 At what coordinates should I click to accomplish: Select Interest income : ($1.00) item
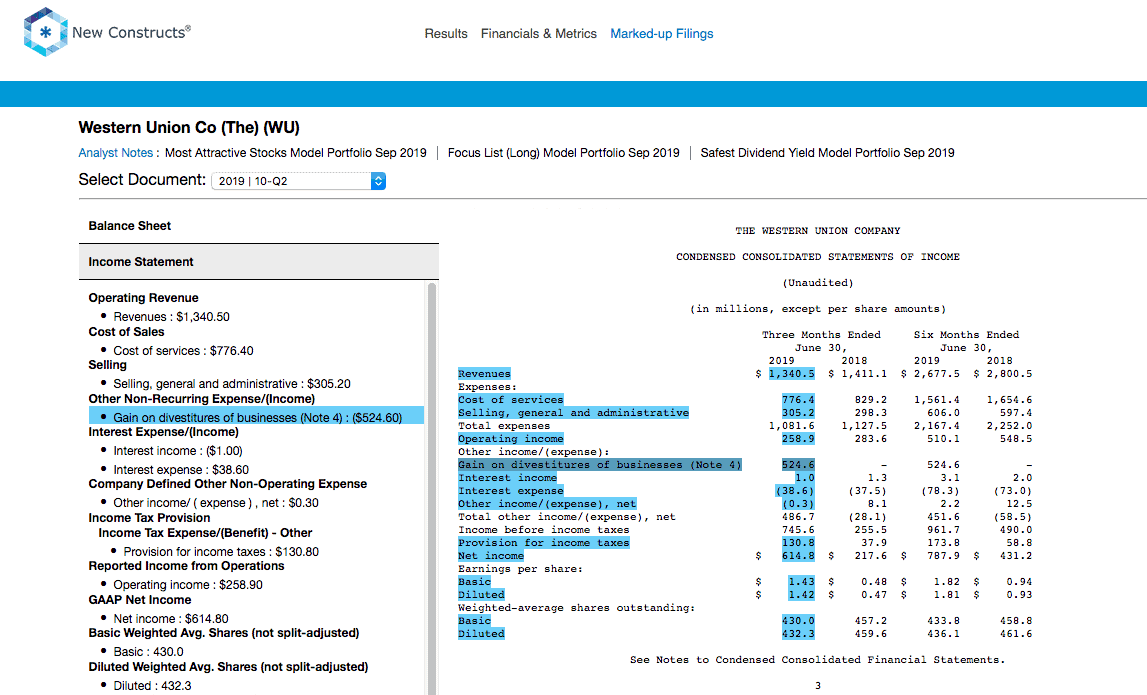point(178,451)
